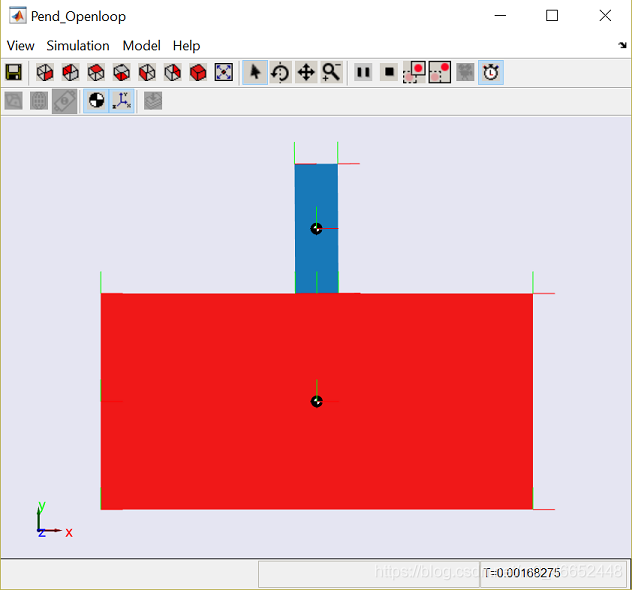Click the dock window arrow at top right
This screenshot has height=590, width=632.
[622, 45]
